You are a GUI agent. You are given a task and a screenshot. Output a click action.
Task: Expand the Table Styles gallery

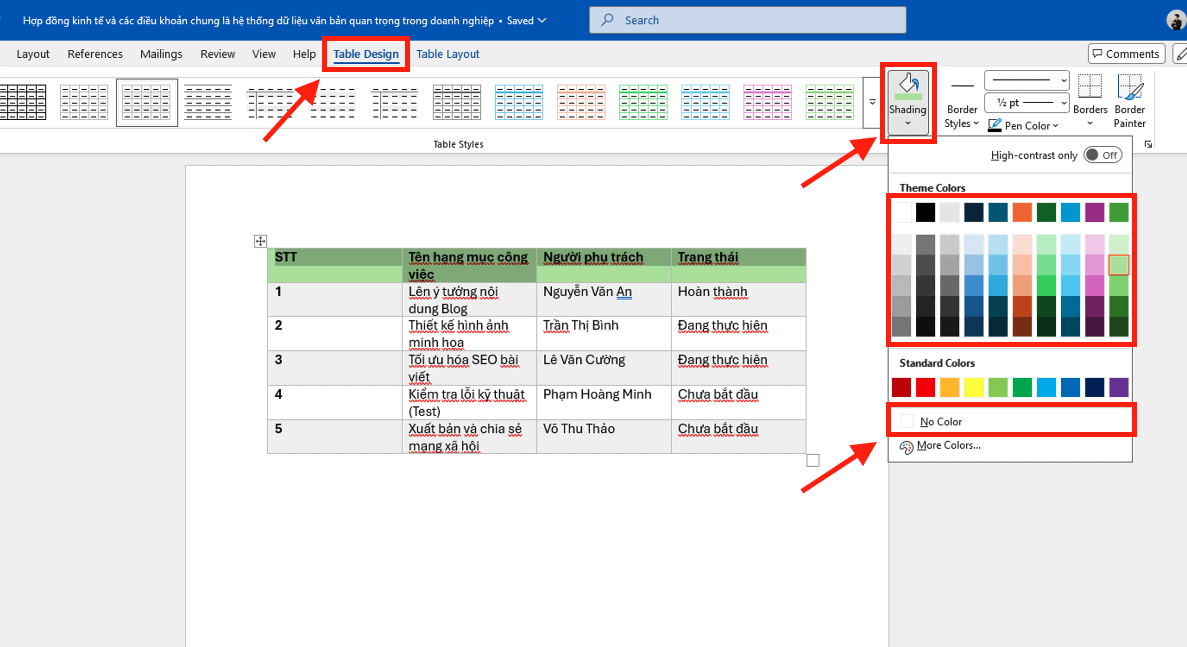coord(872,103)
